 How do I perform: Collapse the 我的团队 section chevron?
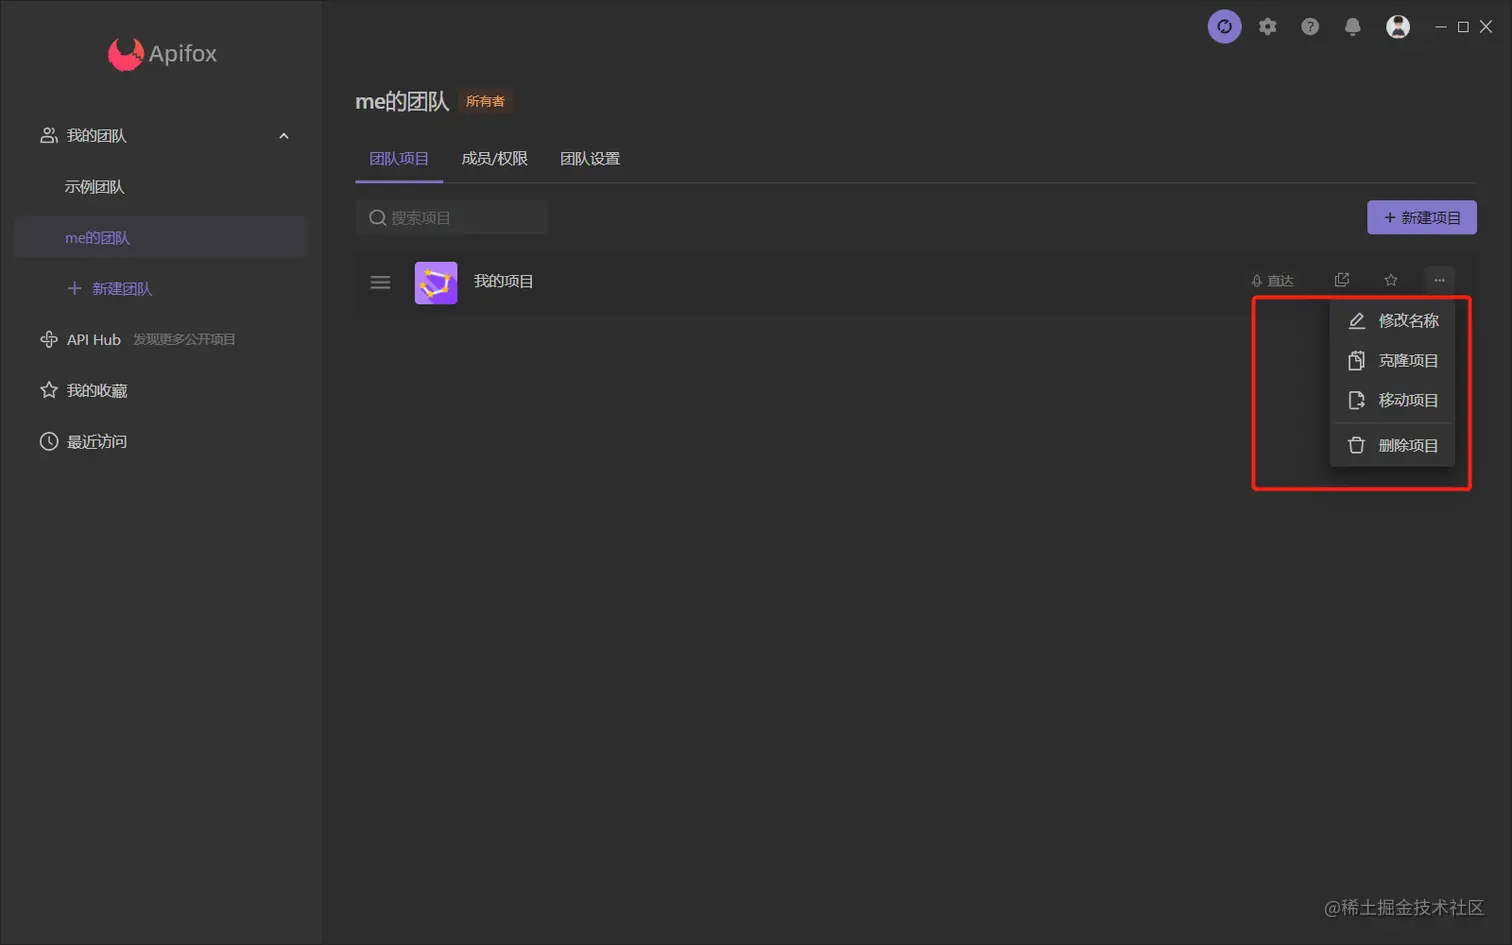coord(283,135)
